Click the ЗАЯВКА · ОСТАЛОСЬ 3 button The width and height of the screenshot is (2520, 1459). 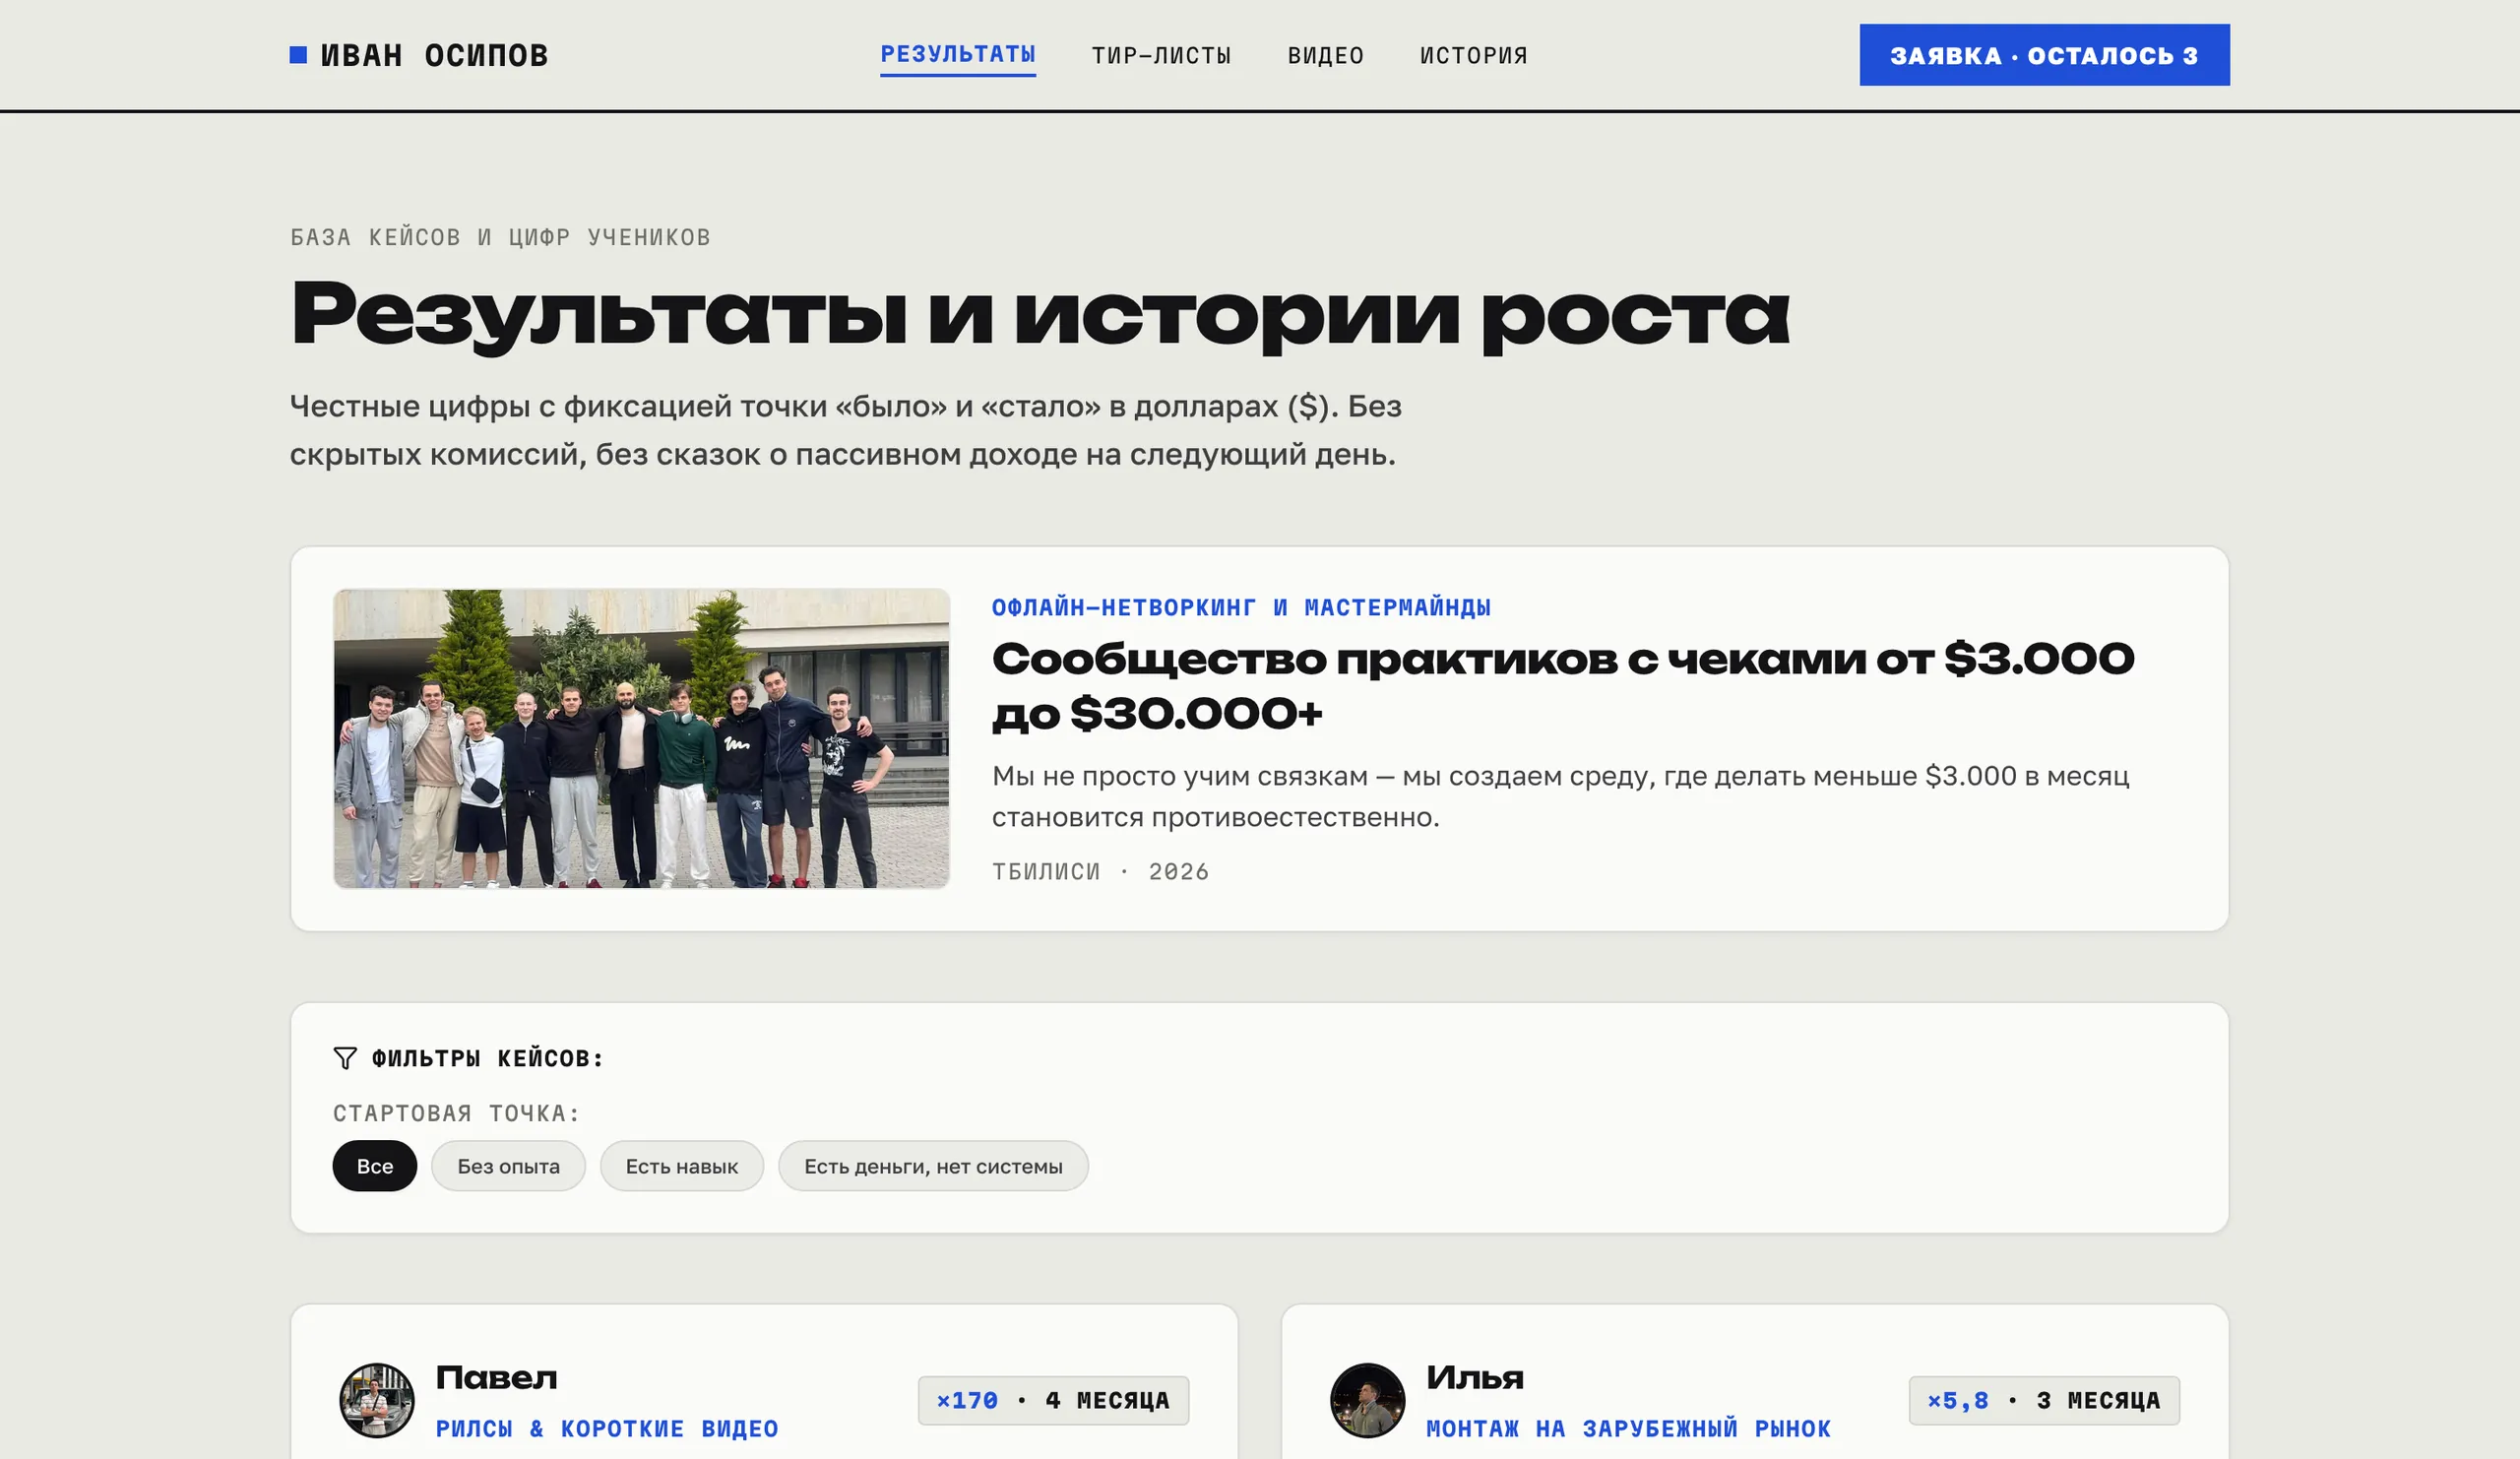pyautogui.click(x=2044, y=55)
